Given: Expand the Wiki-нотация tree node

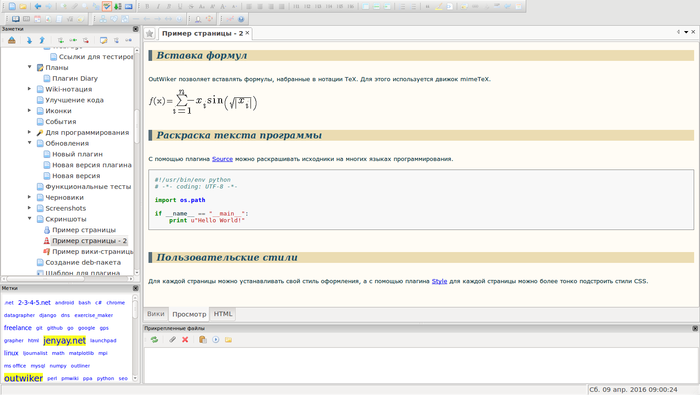Looking at the screenshot, I should tap(29, 89).
